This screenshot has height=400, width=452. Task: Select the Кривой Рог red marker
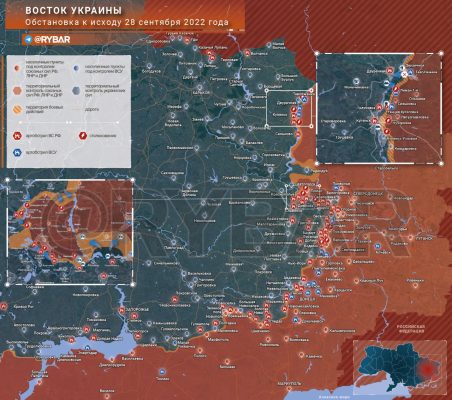[4, 306]
